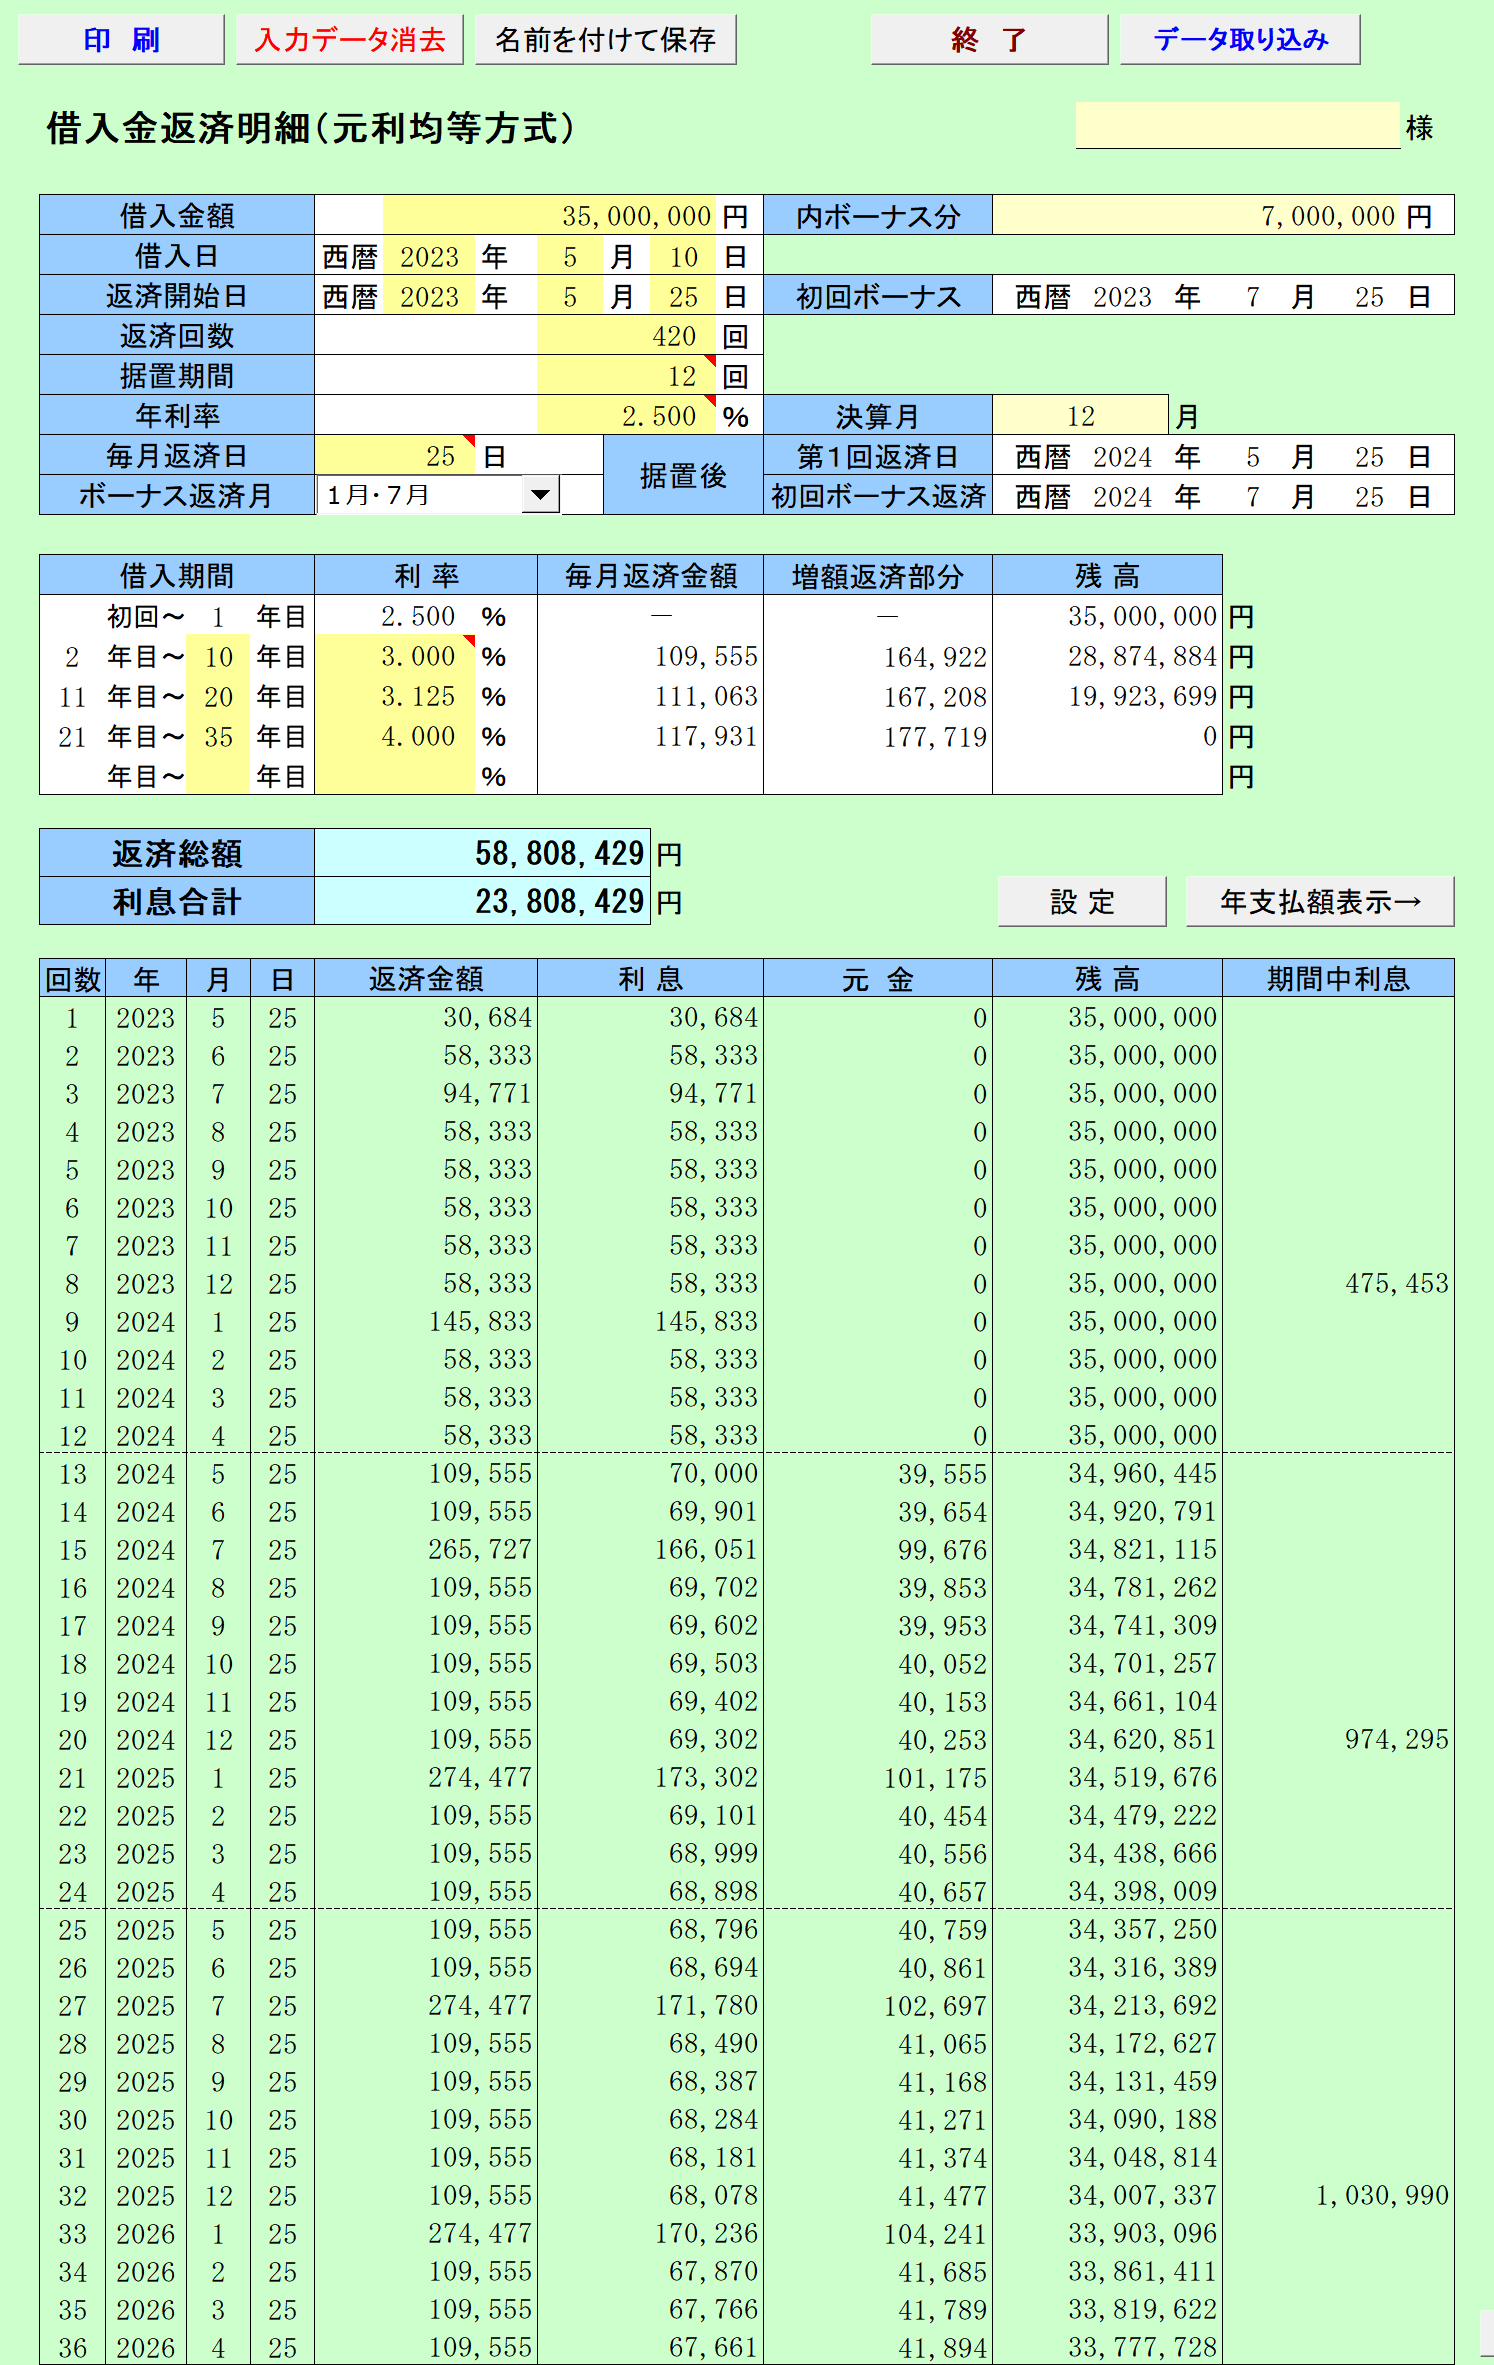Click repayment amount 145,833 in row 9
Image resolution: width=1494 pixels, height=2365 pixels.
[480, 1321]
